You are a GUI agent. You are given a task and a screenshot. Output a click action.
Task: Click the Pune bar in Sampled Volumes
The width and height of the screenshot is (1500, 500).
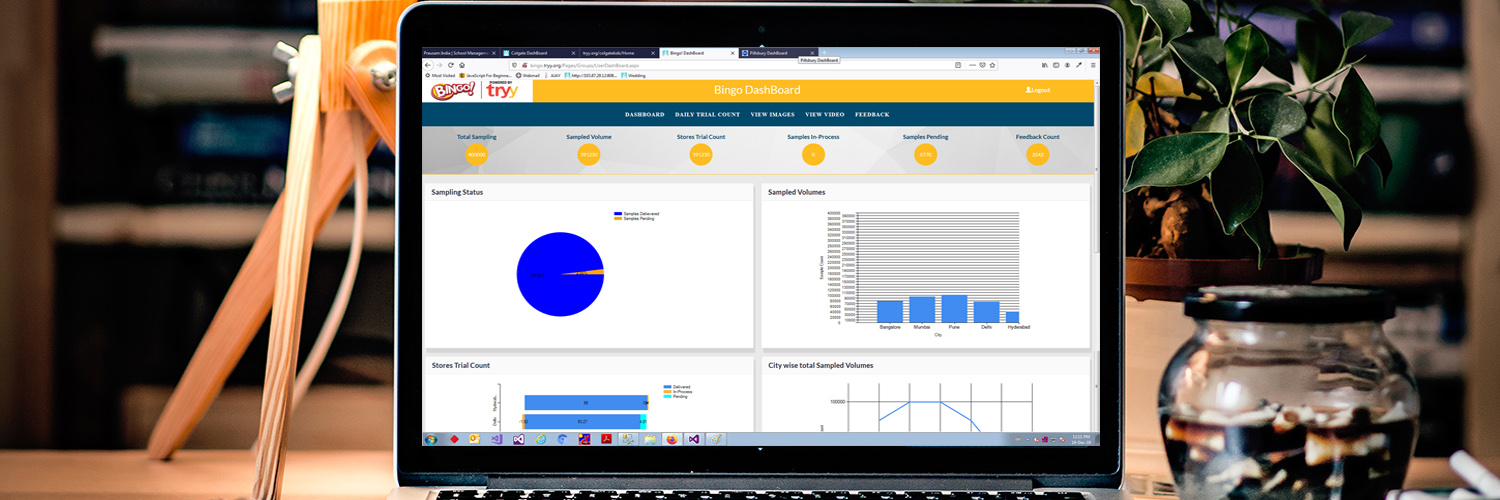click(955, 309)
